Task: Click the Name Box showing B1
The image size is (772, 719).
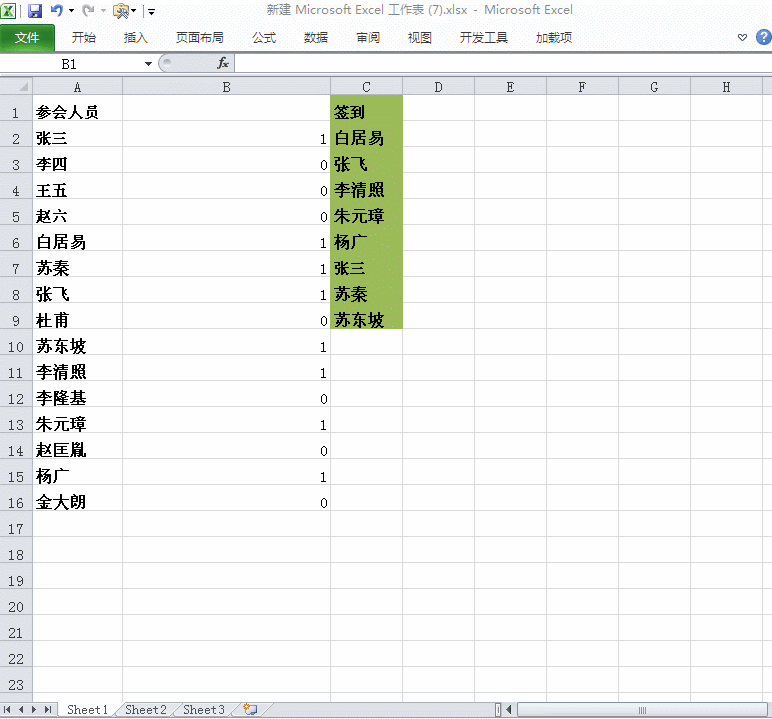Action: (71, 64)
